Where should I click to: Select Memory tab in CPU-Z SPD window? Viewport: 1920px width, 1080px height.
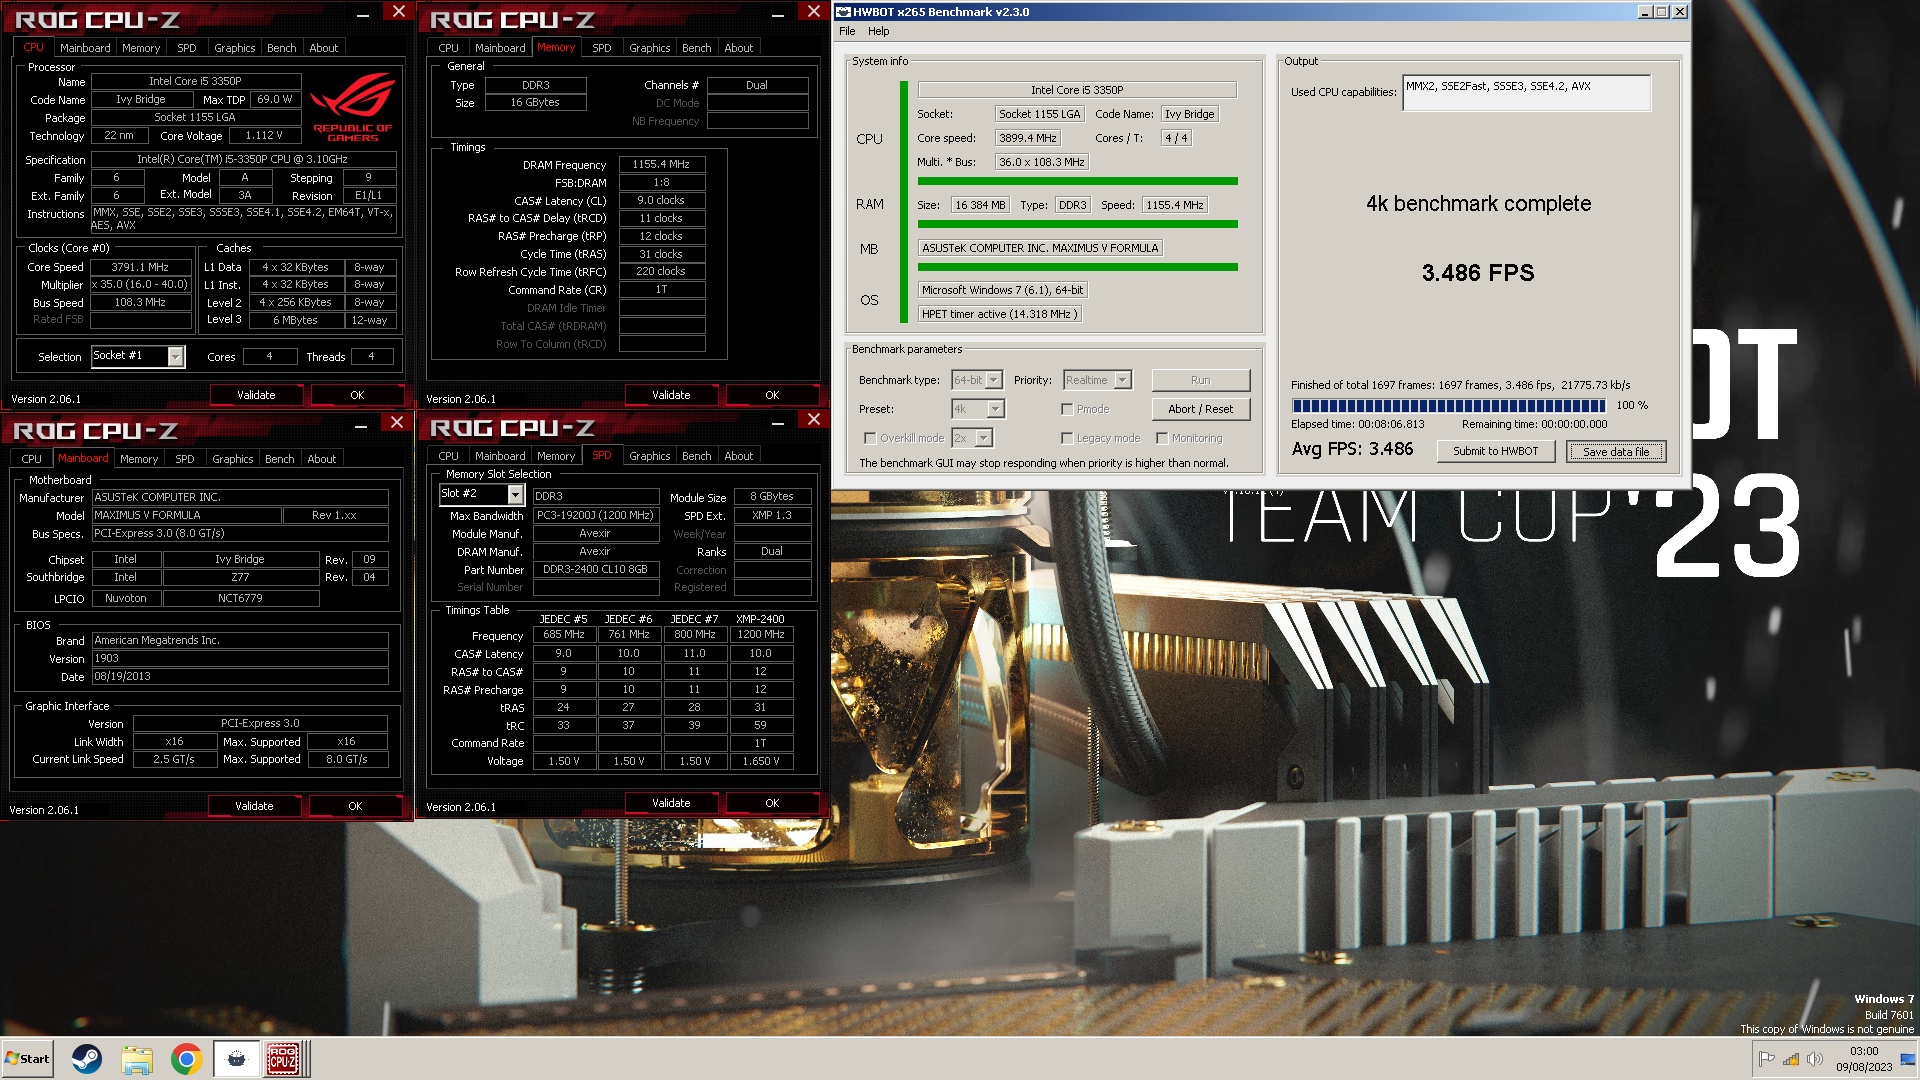click(x=556, y=456)
